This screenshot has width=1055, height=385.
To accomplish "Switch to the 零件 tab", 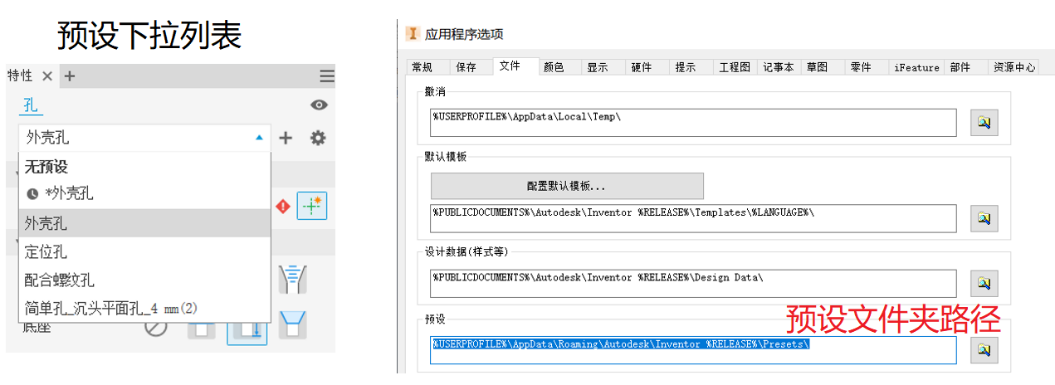I will point(861,67).
